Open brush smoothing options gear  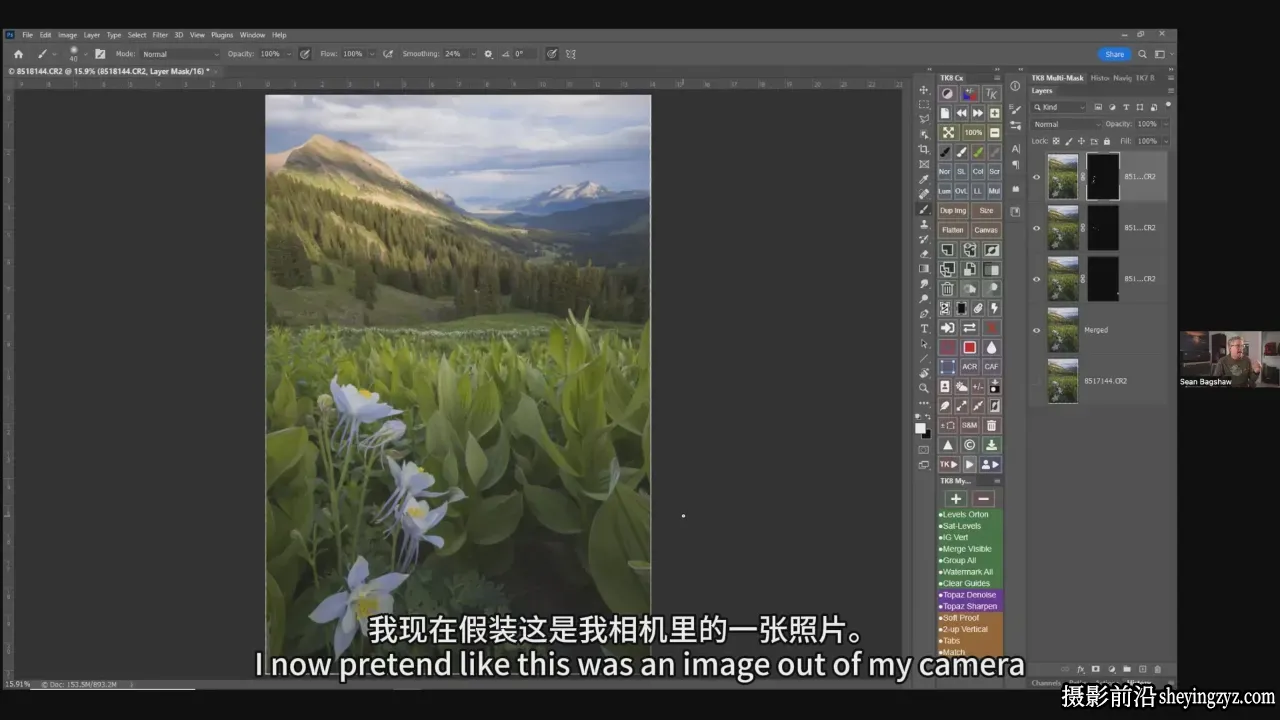[488, 54]
